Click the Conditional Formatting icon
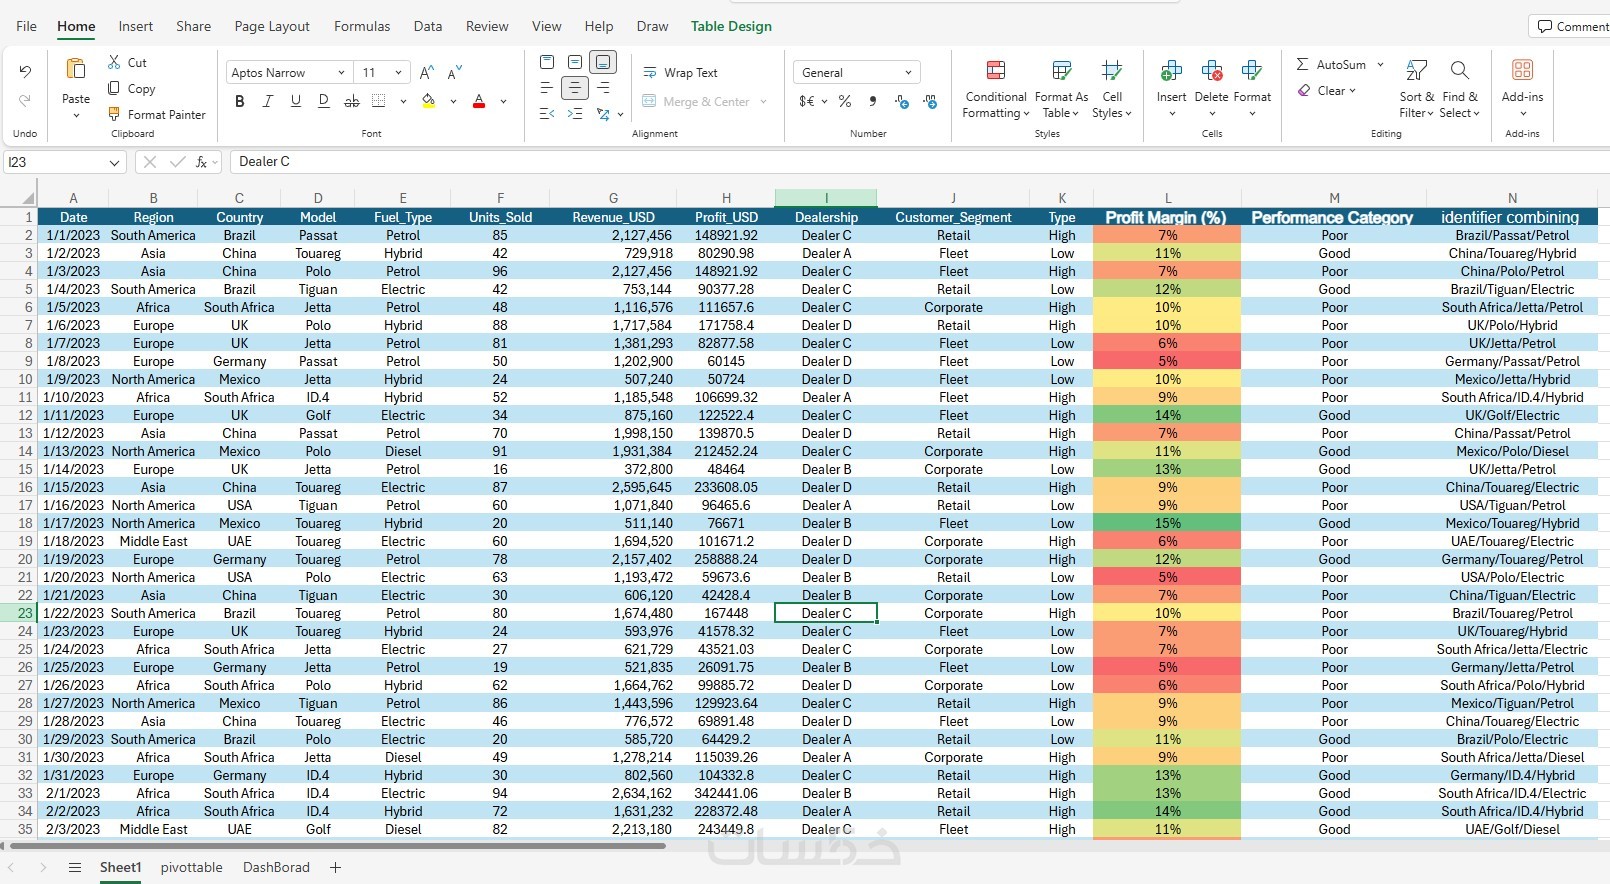The image size is (1610, 884). (x=995, y=71)
